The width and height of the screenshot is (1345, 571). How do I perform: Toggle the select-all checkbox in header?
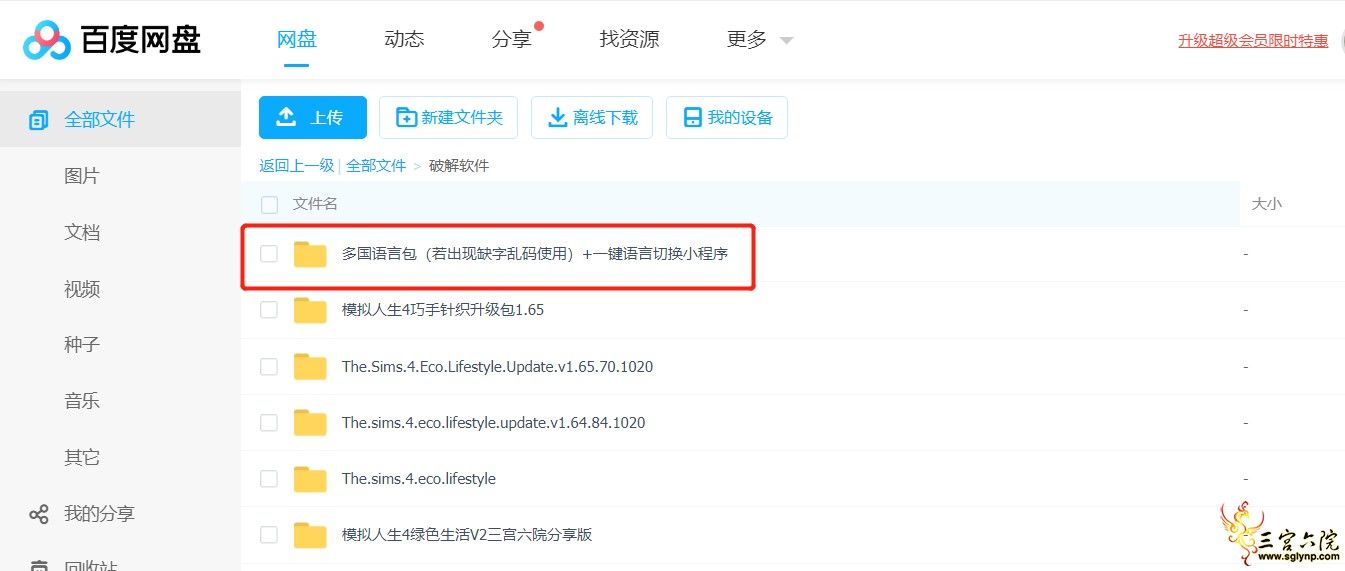point(269,204)
